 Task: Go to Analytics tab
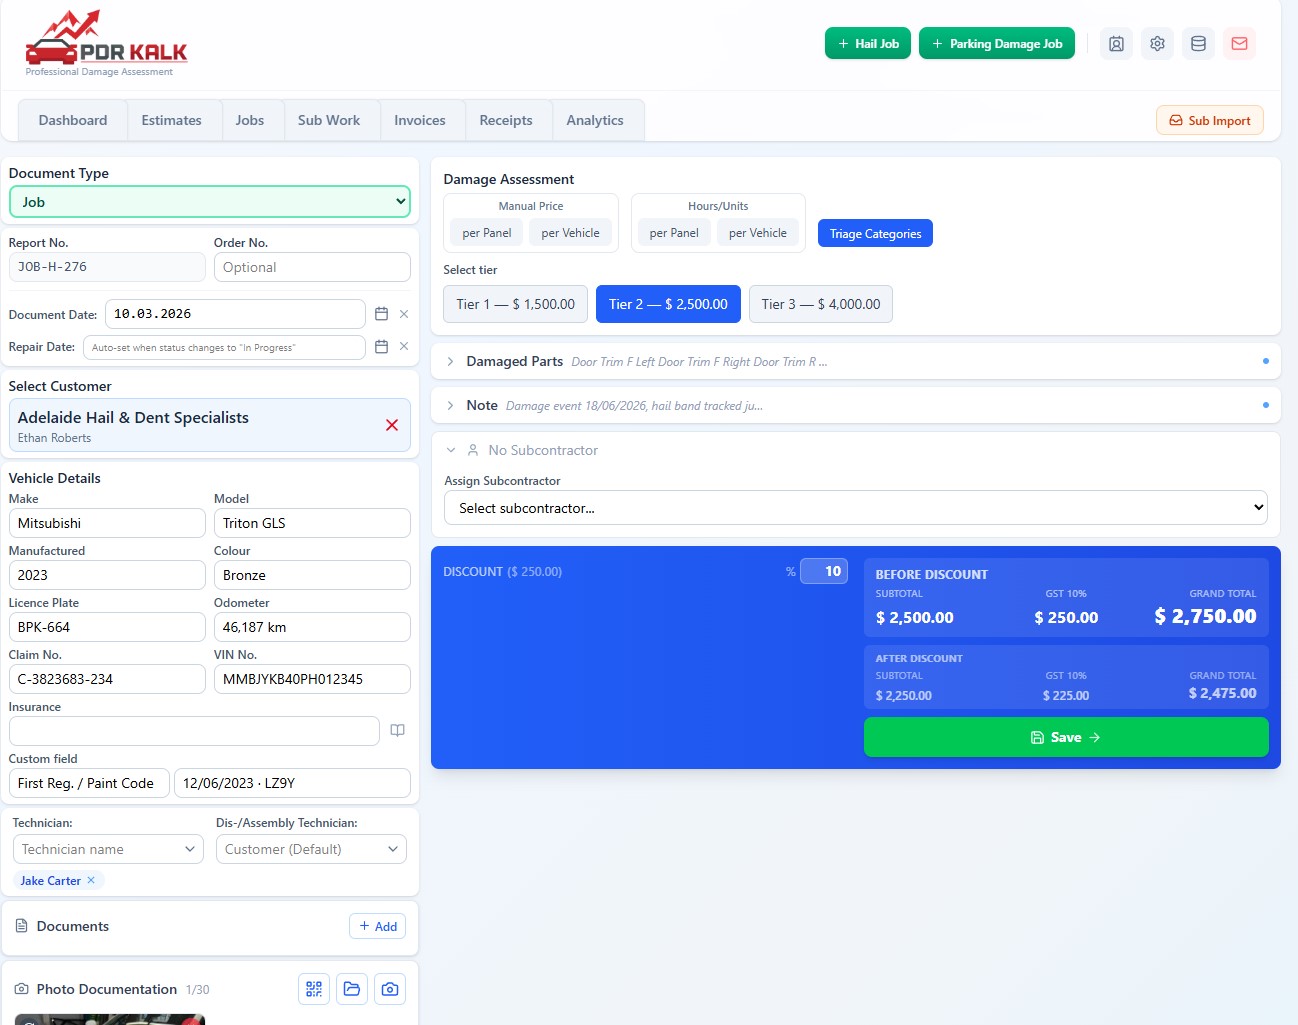595,120
